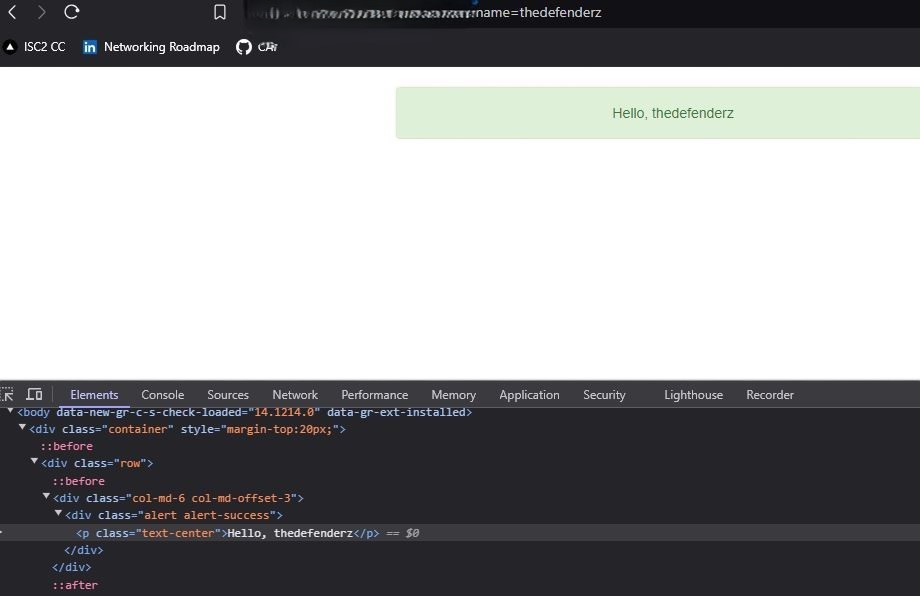The height and width of the screenshot is (596, 920).
Task: Open the Sources tab
Action: (x=228, y=395)
